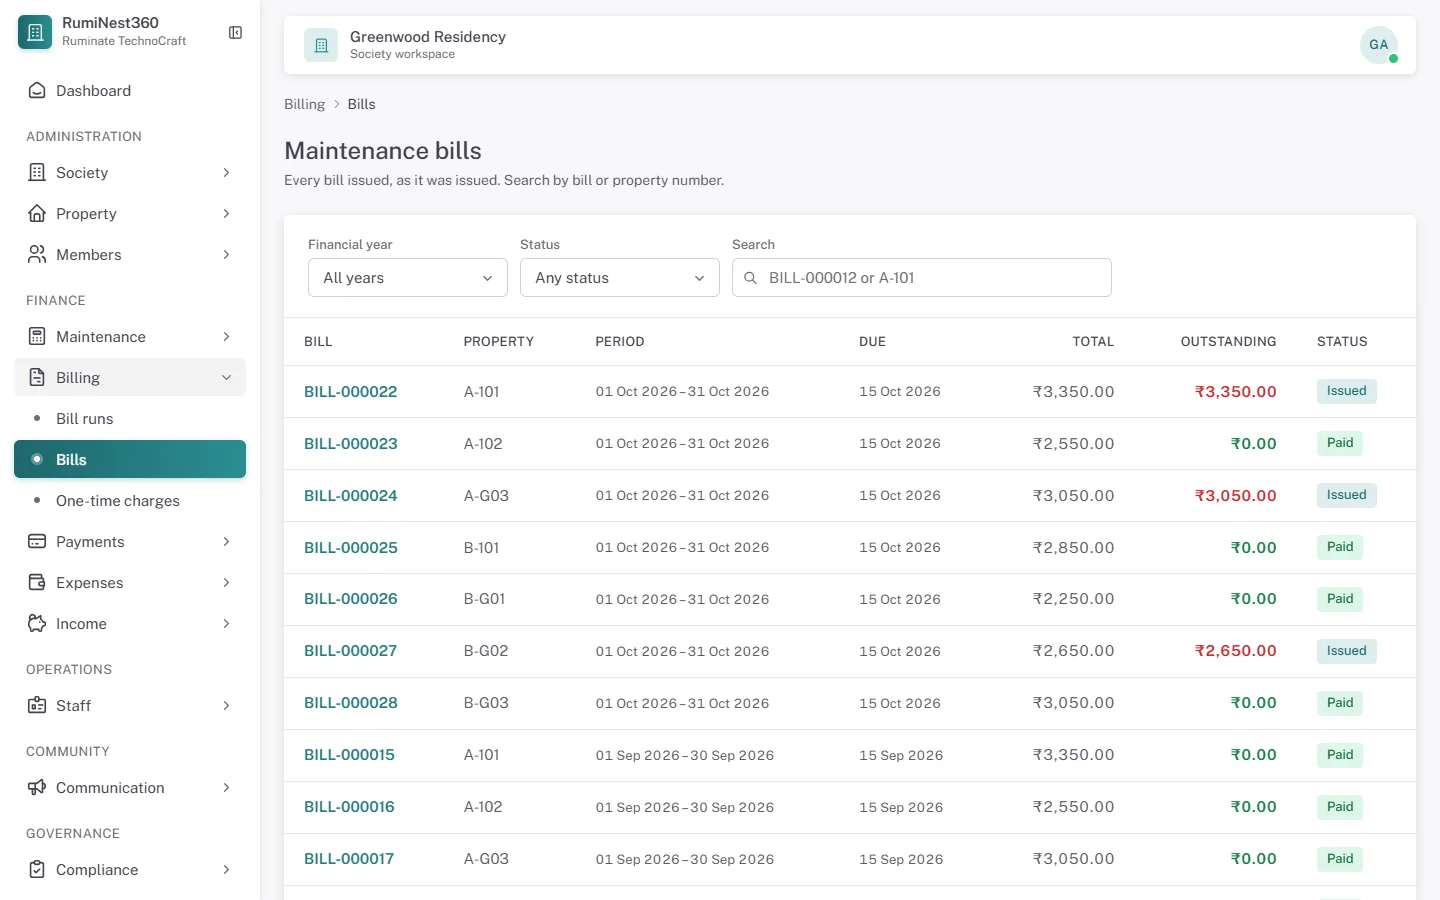The width and height of the screenshot is (1440, 900).
Task: Click the Maintenance calculator icon
Action: 37,337
